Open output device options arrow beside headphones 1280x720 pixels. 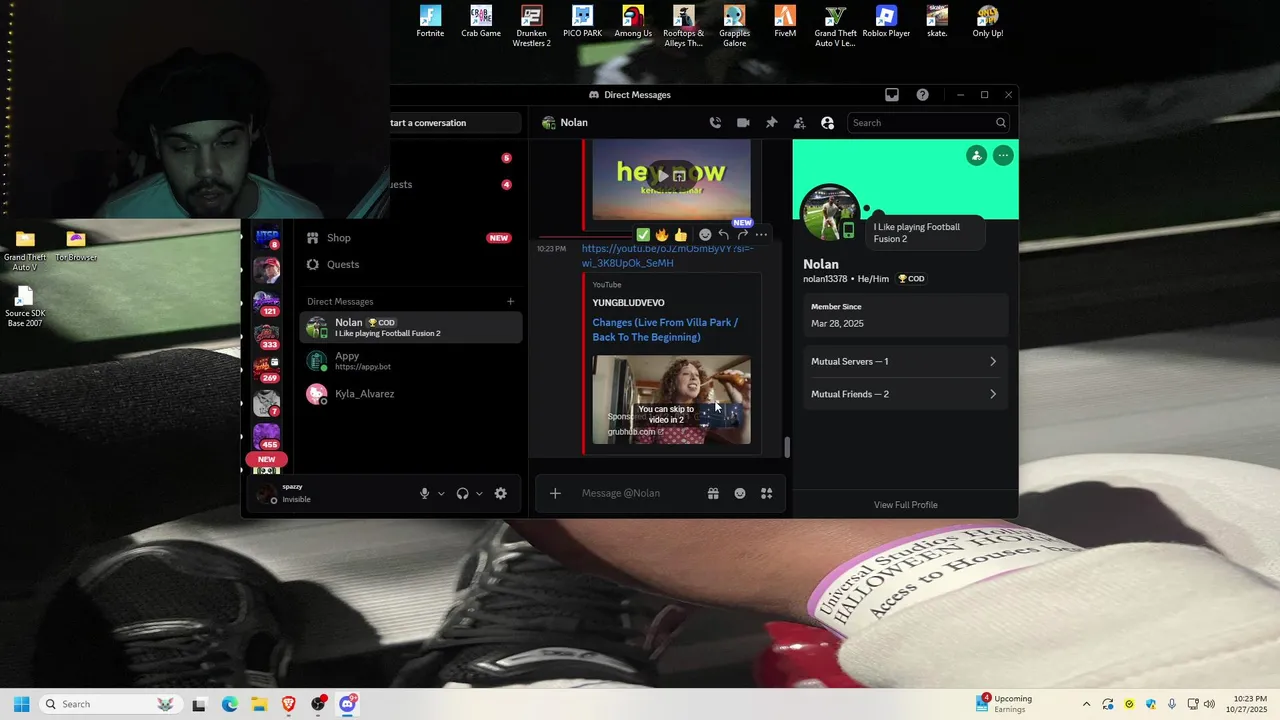pos(479,493)
